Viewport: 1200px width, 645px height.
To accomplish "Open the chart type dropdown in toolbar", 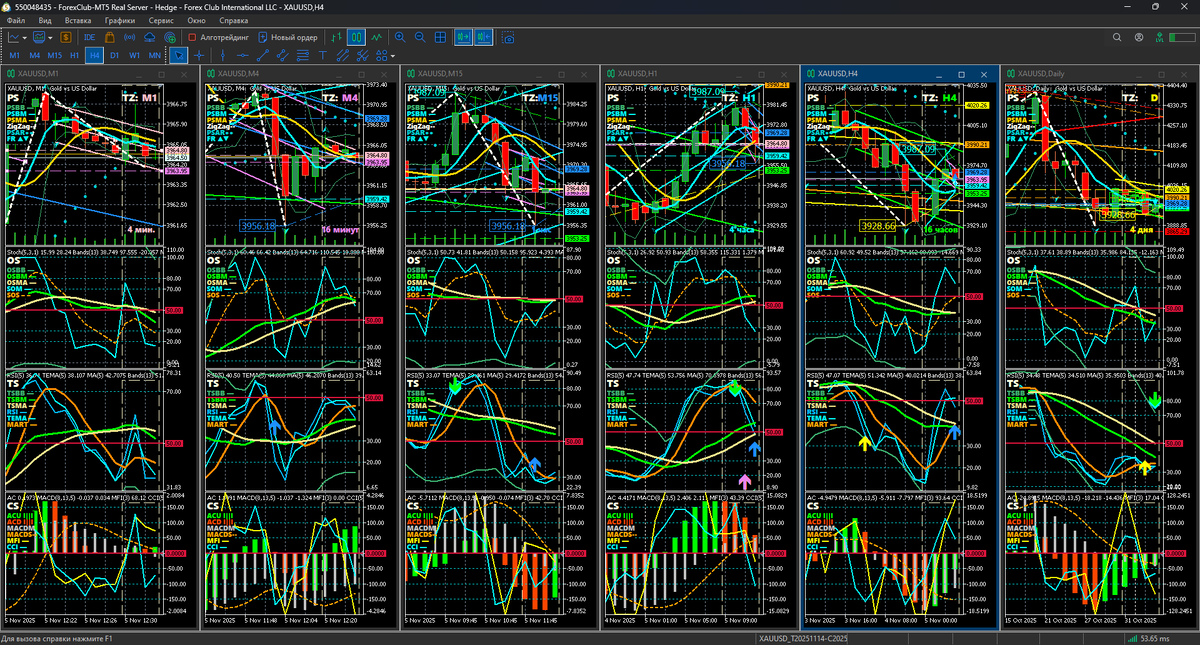I will tap(18, 37).
